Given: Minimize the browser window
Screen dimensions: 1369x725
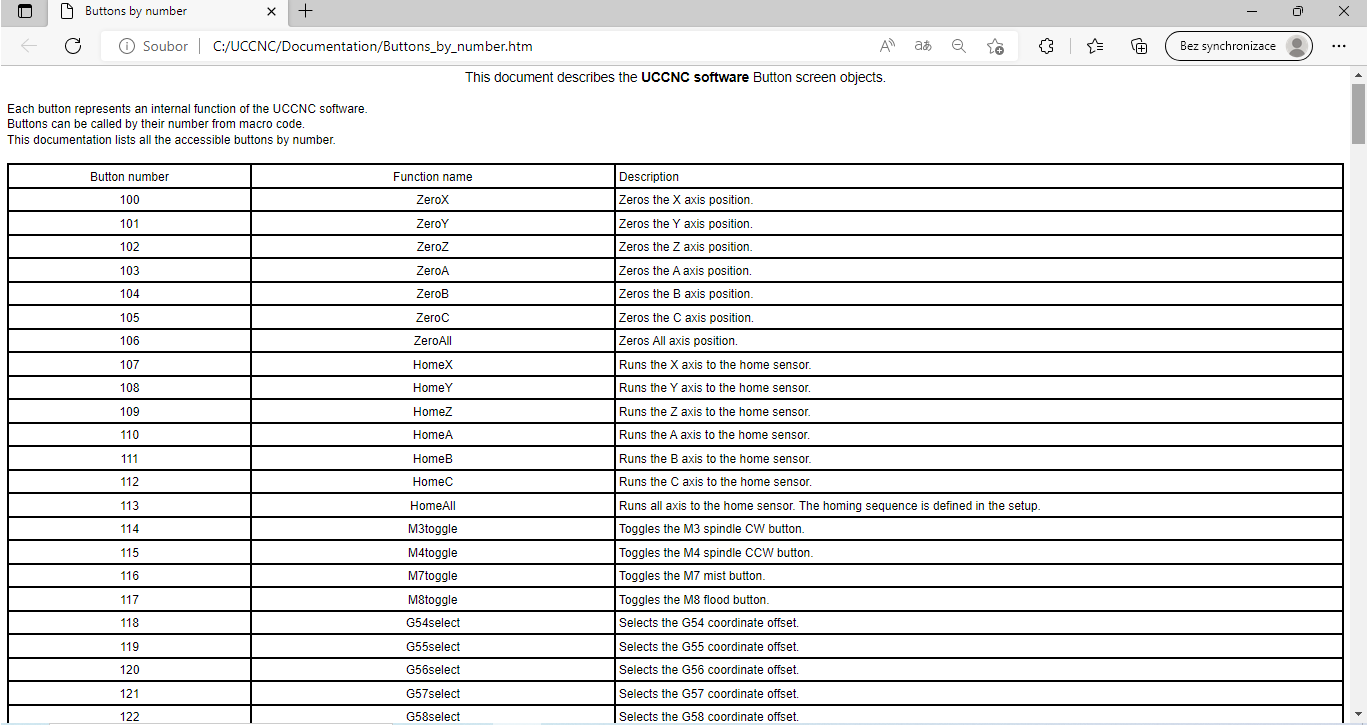Looking at the screenshot, I should (x=1252, y=11).
